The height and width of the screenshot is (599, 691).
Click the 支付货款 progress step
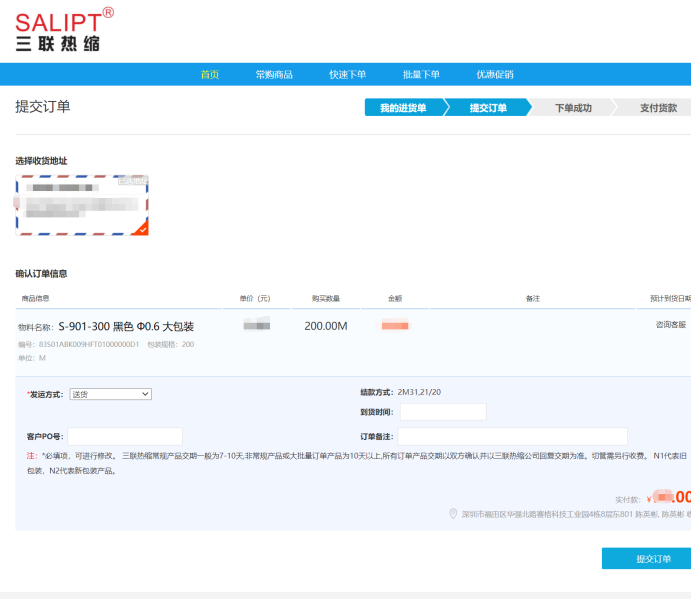(x=658, y=108)
